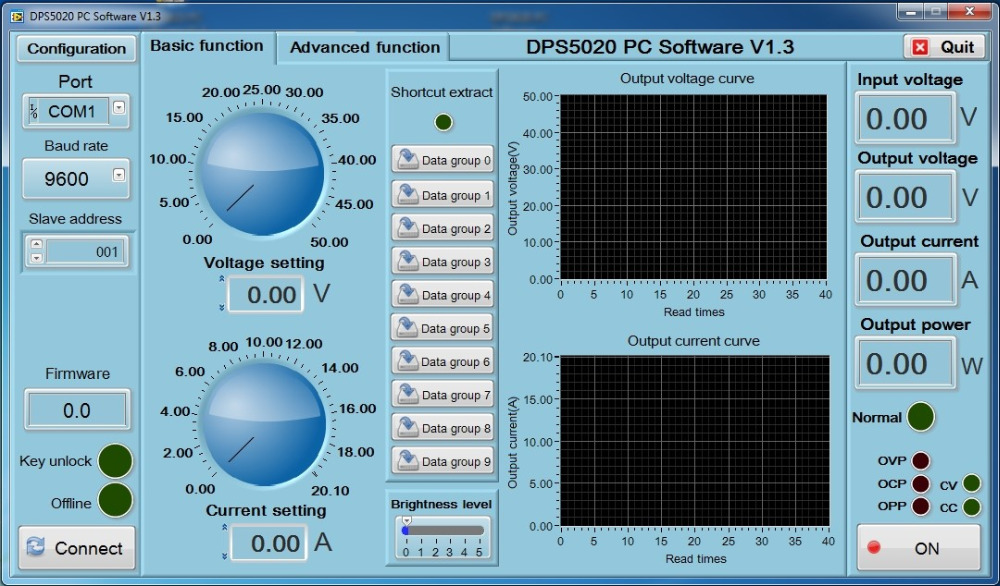Click the Voltage setting value field

265,294
